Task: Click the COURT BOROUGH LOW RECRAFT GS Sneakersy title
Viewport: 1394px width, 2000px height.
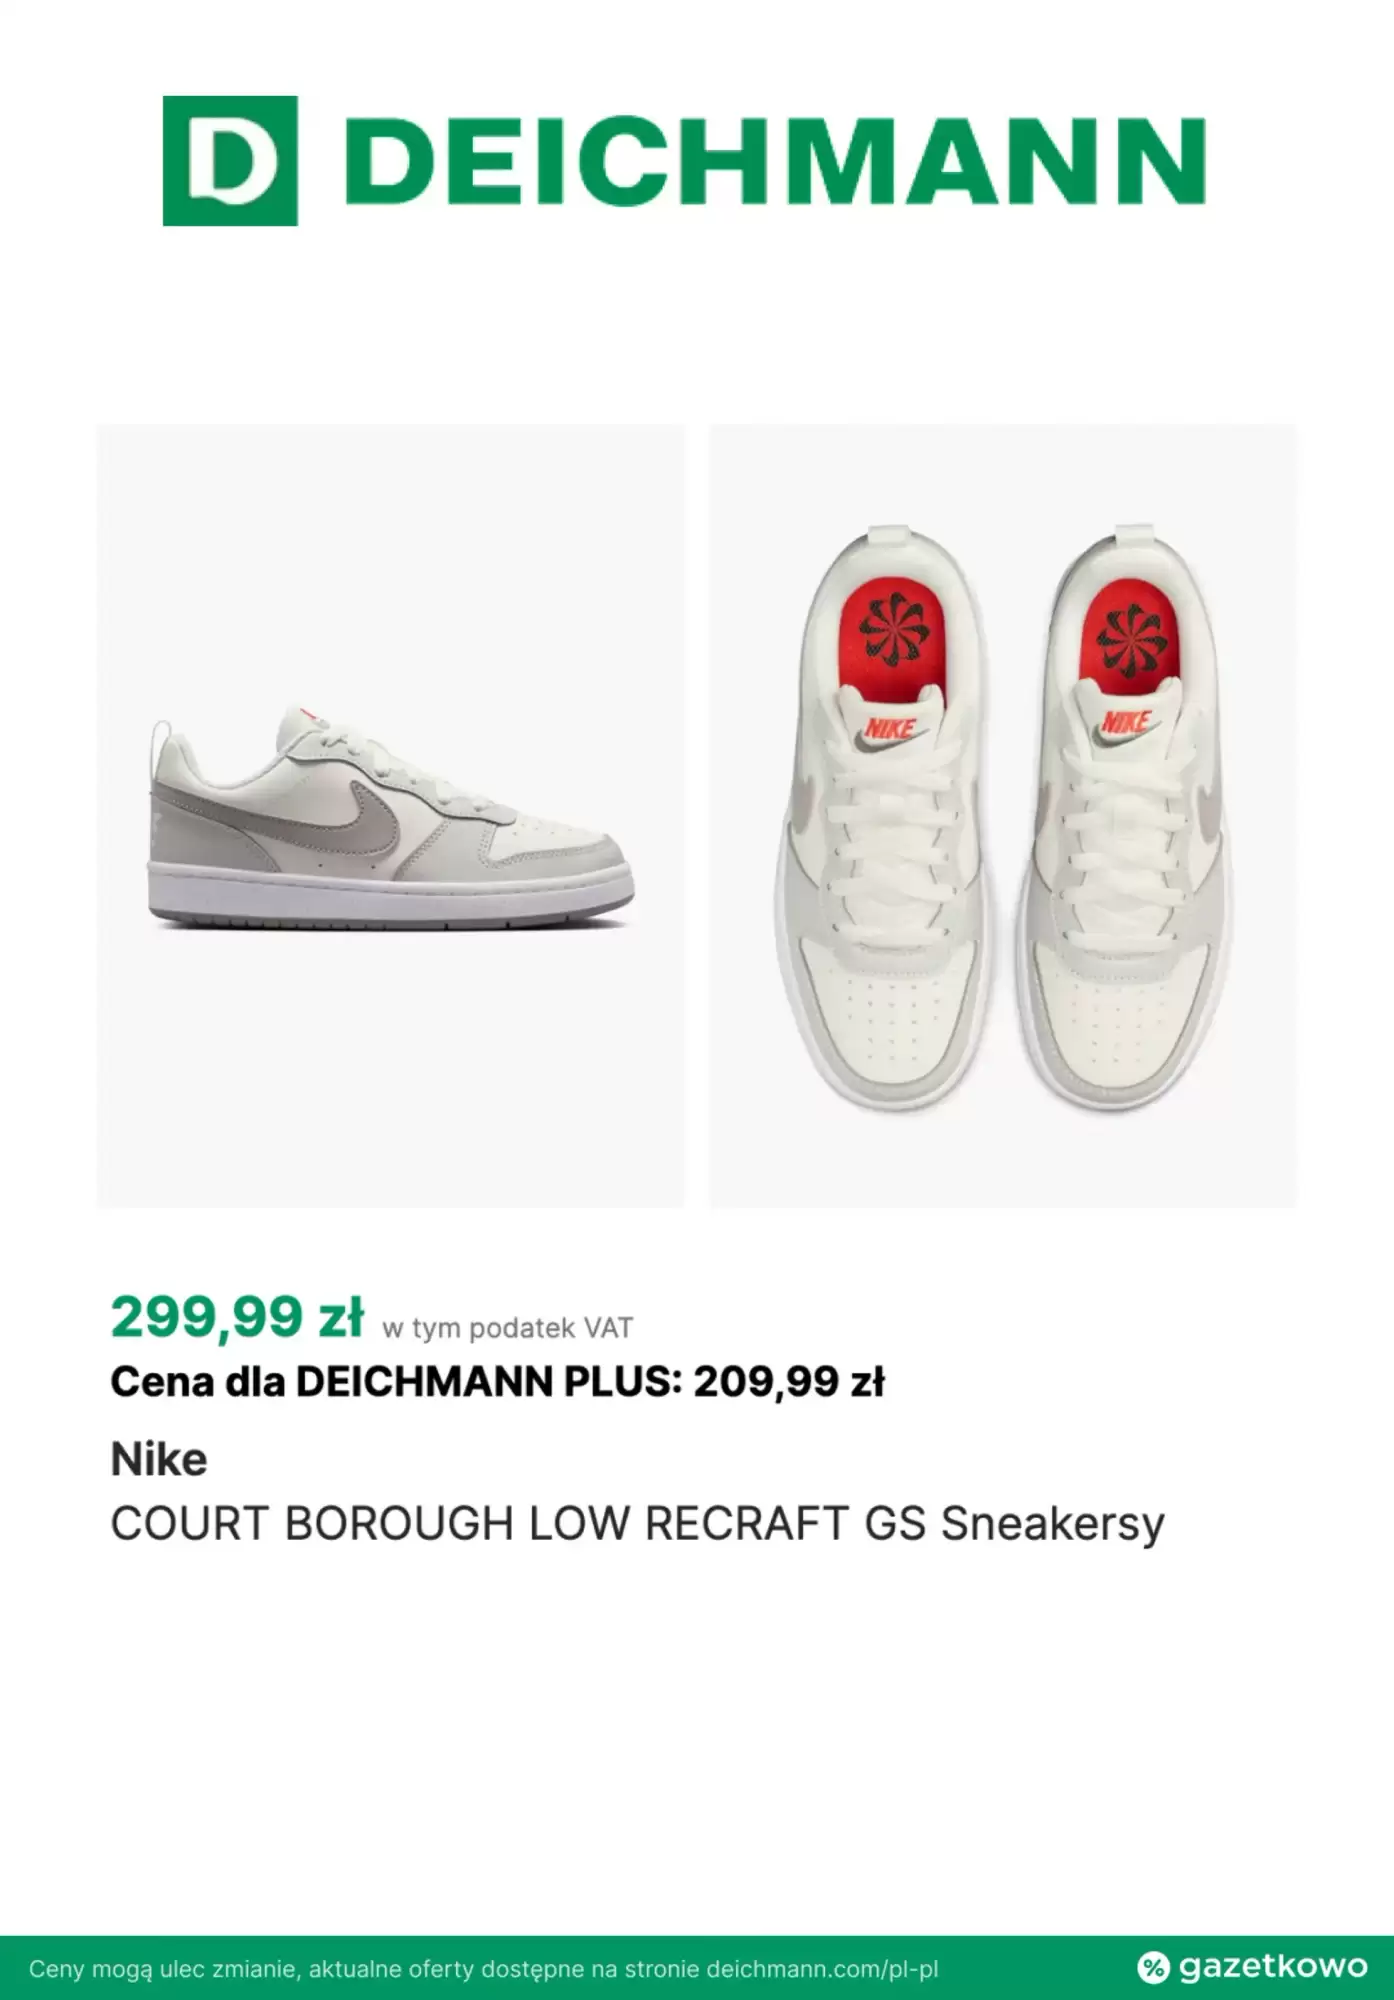Action: (x=638, y=1525)
